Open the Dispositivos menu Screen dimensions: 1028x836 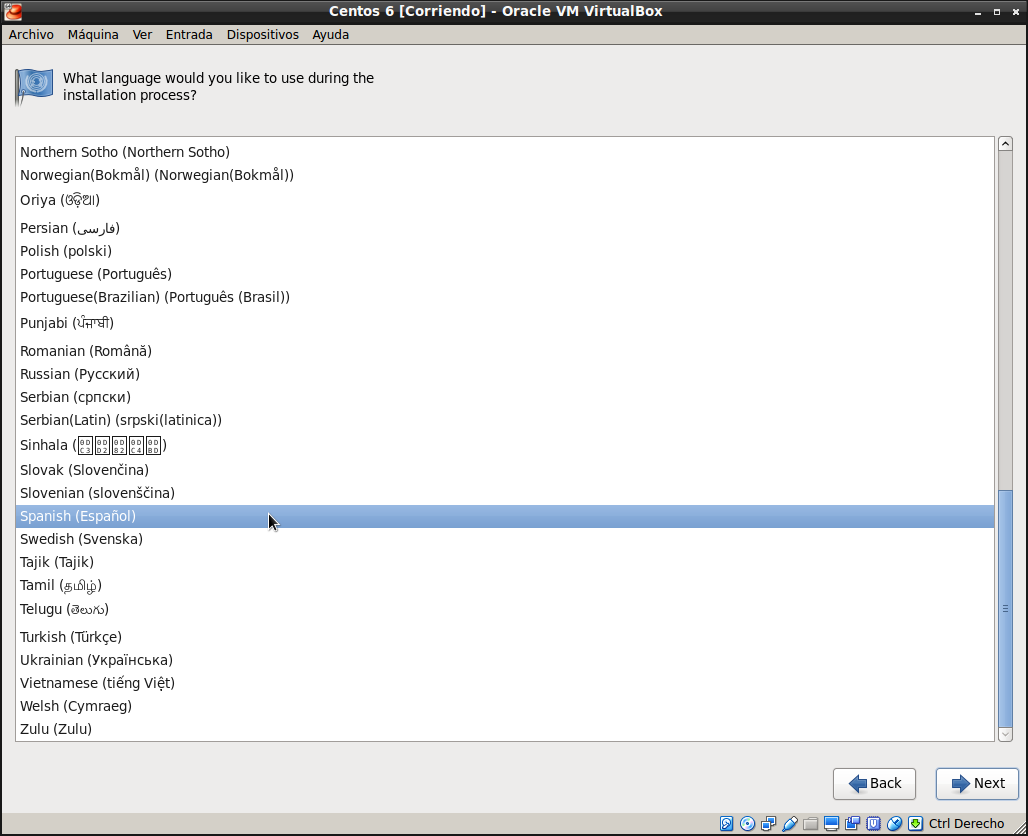(x=262, y=34)
